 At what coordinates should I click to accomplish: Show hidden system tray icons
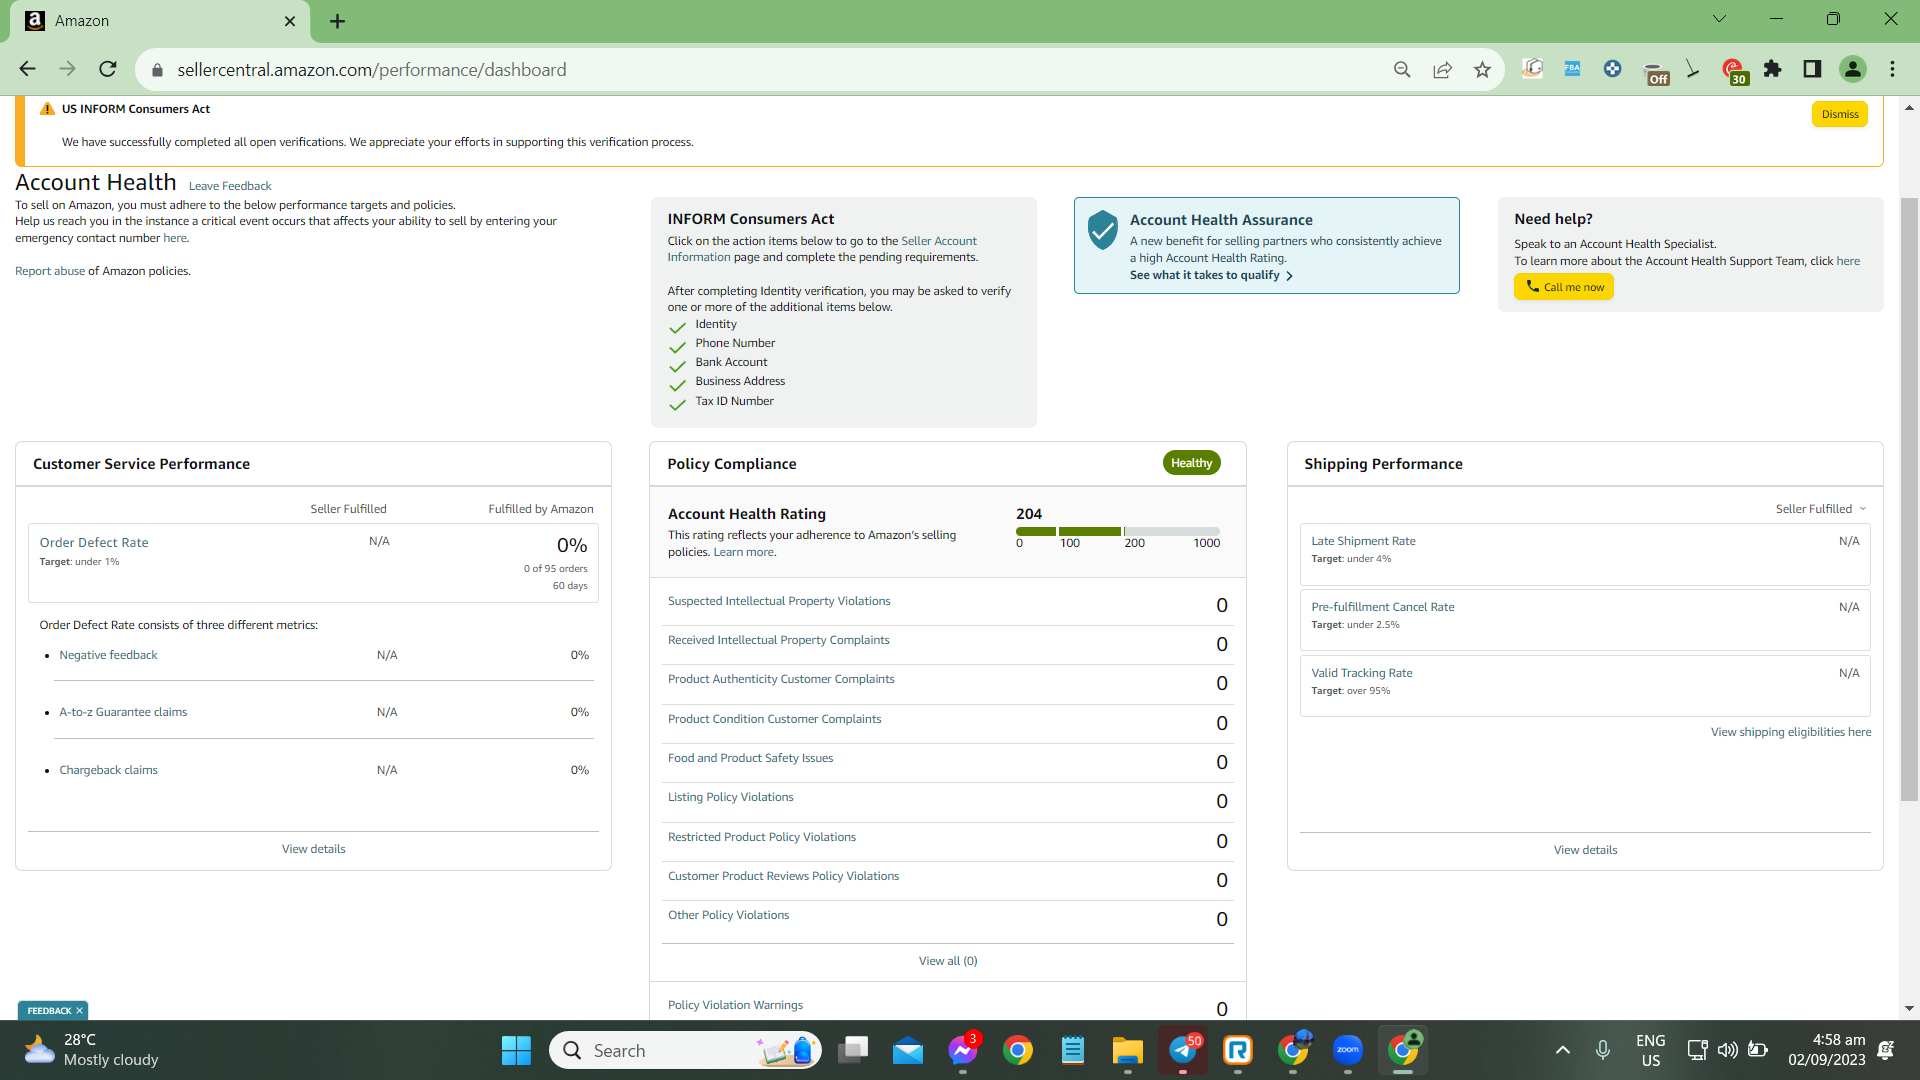click(x=1563, y=1050)
